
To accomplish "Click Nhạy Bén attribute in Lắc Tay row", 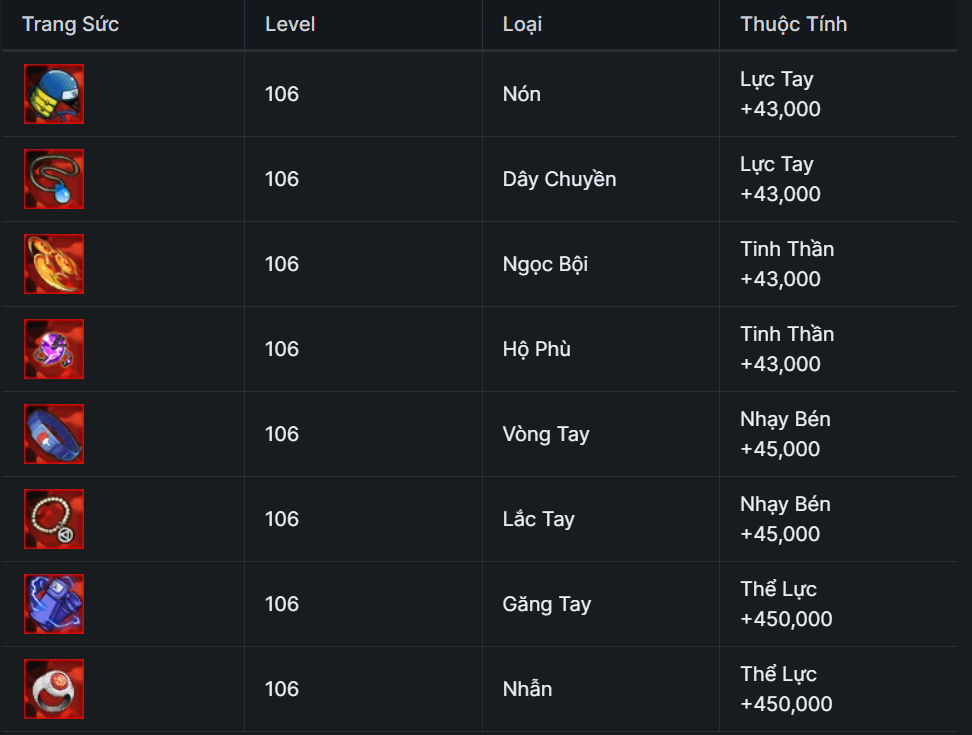I will pos(785,504).
